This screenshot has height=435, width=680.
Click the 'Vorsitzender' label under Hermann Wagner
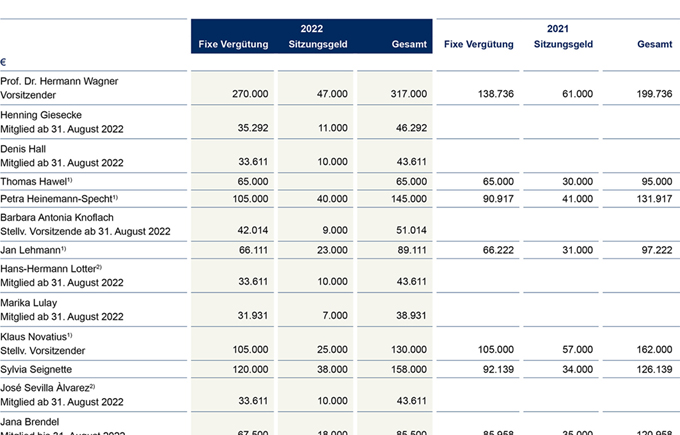[28, 95]
